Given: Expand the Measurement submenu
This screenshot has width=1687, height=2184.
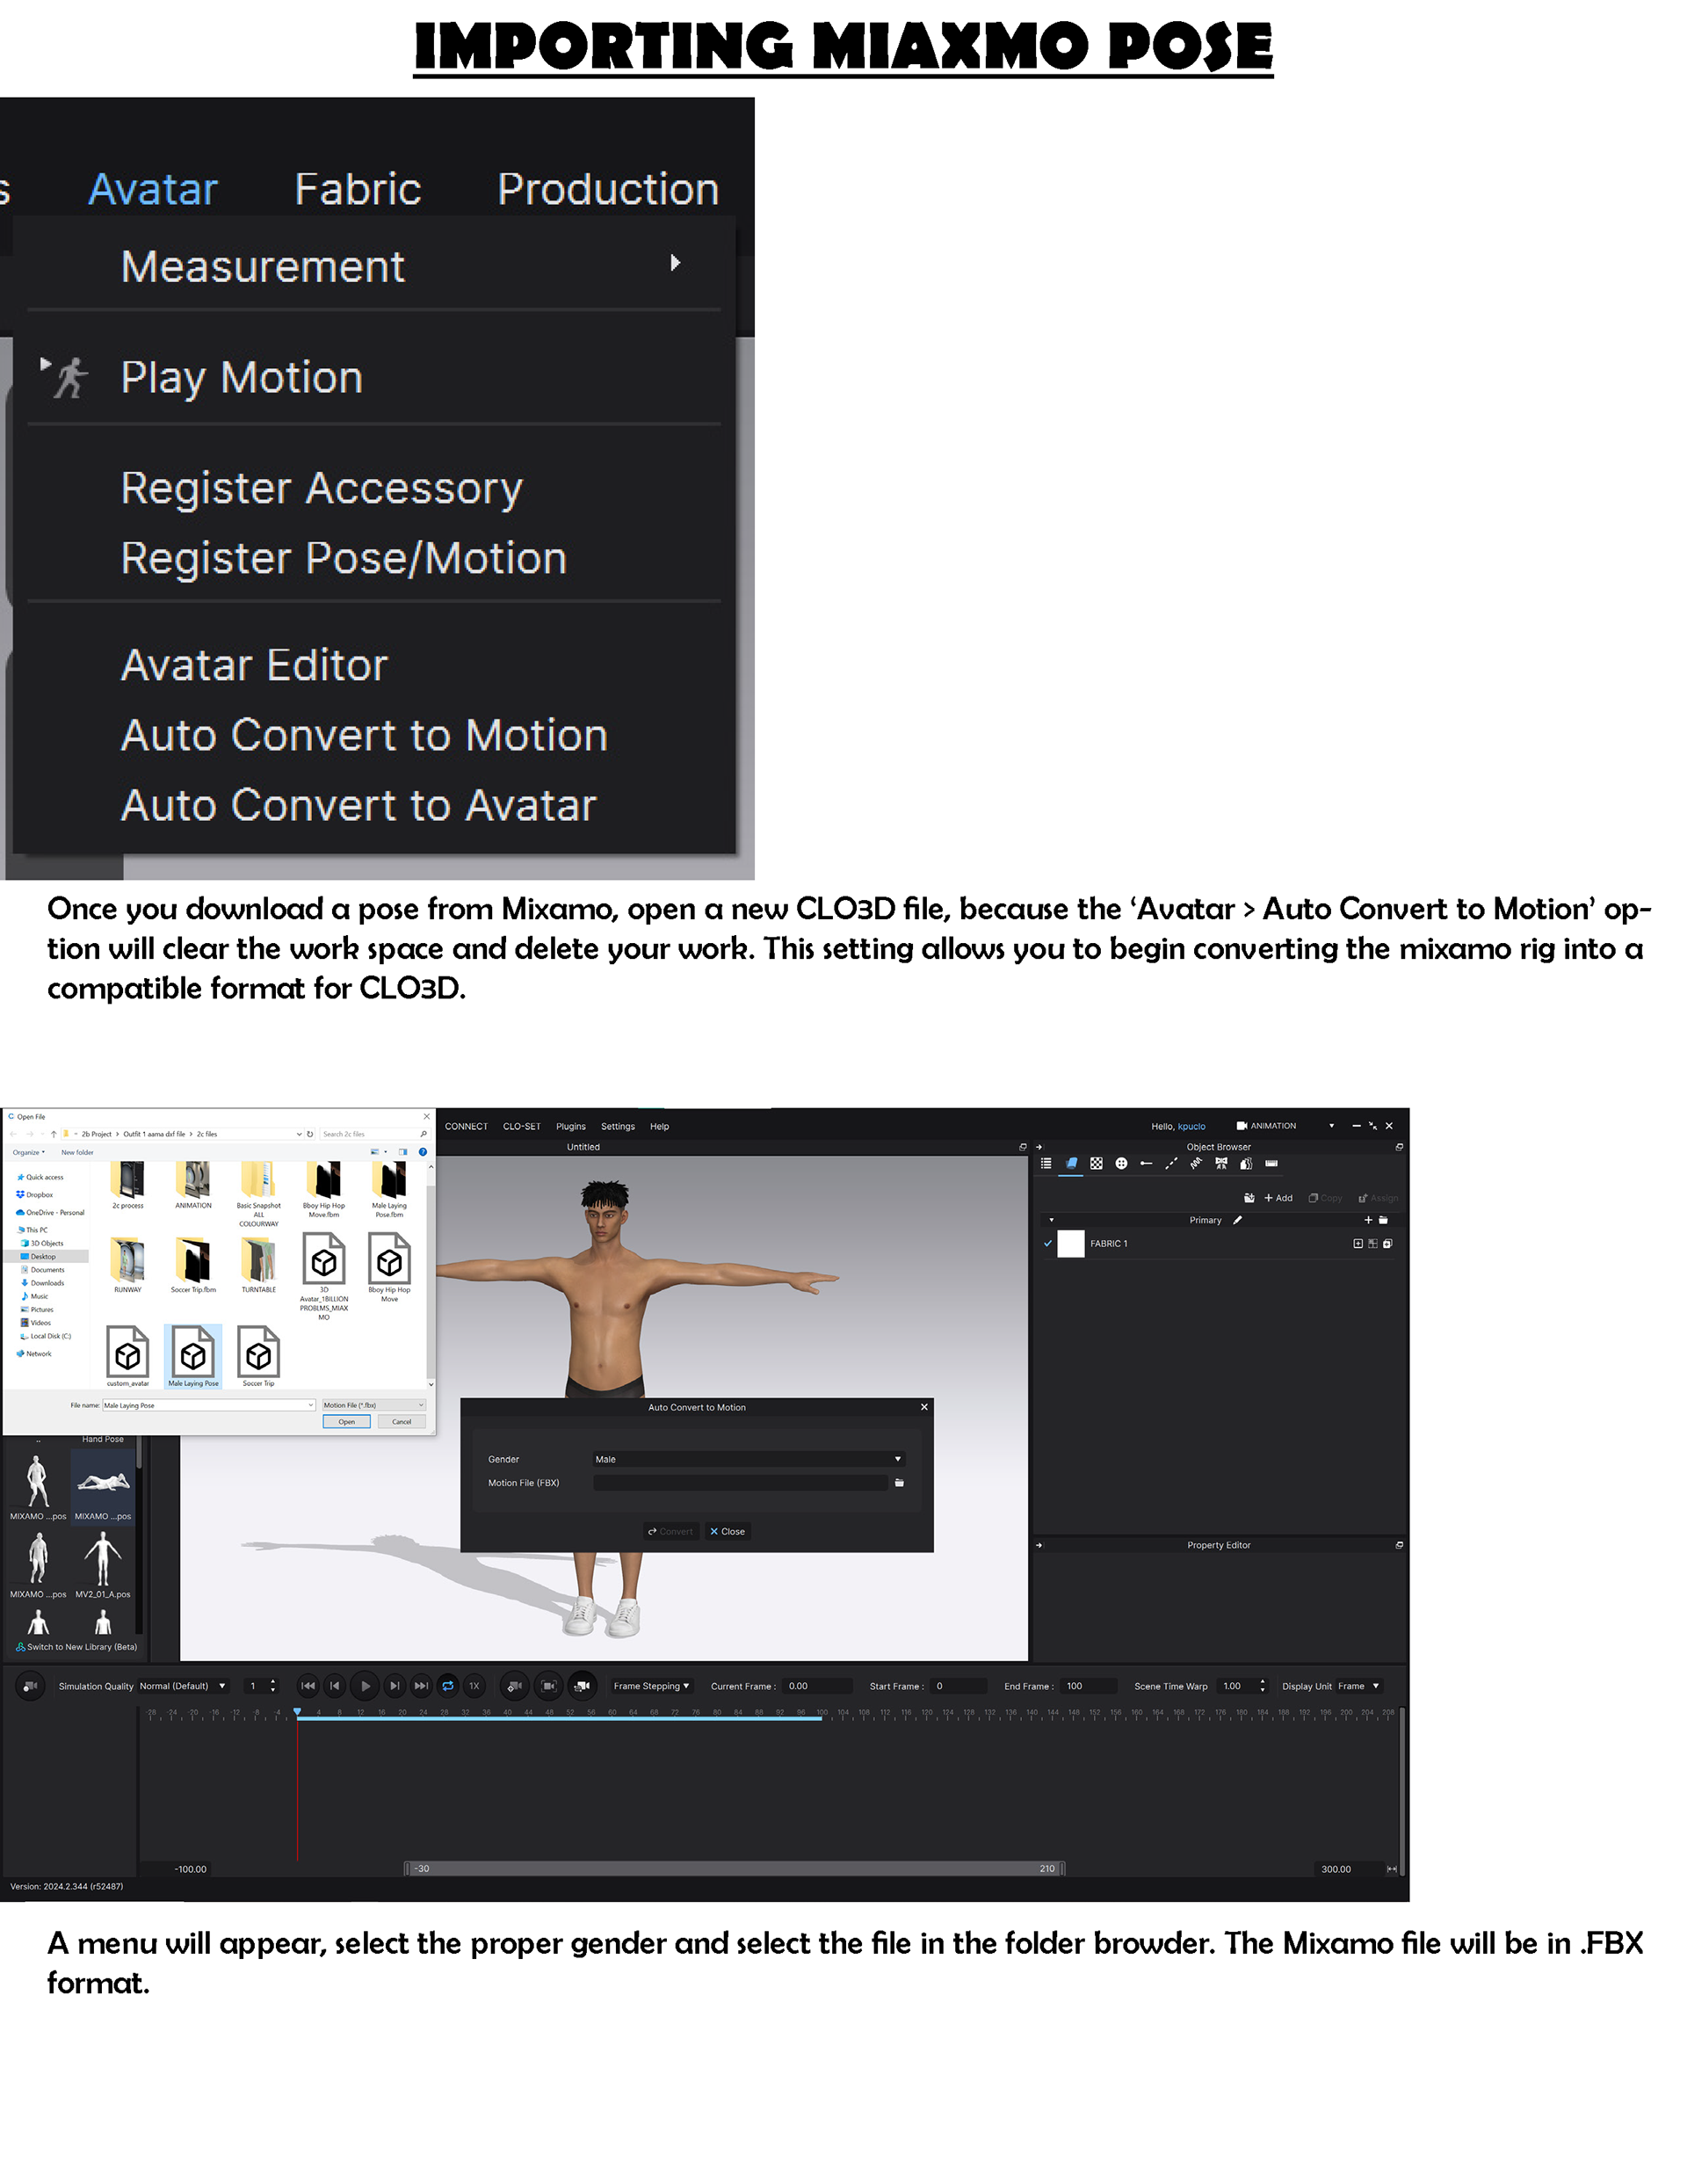Looking at the screenshot, I should (x=374, y=265).
